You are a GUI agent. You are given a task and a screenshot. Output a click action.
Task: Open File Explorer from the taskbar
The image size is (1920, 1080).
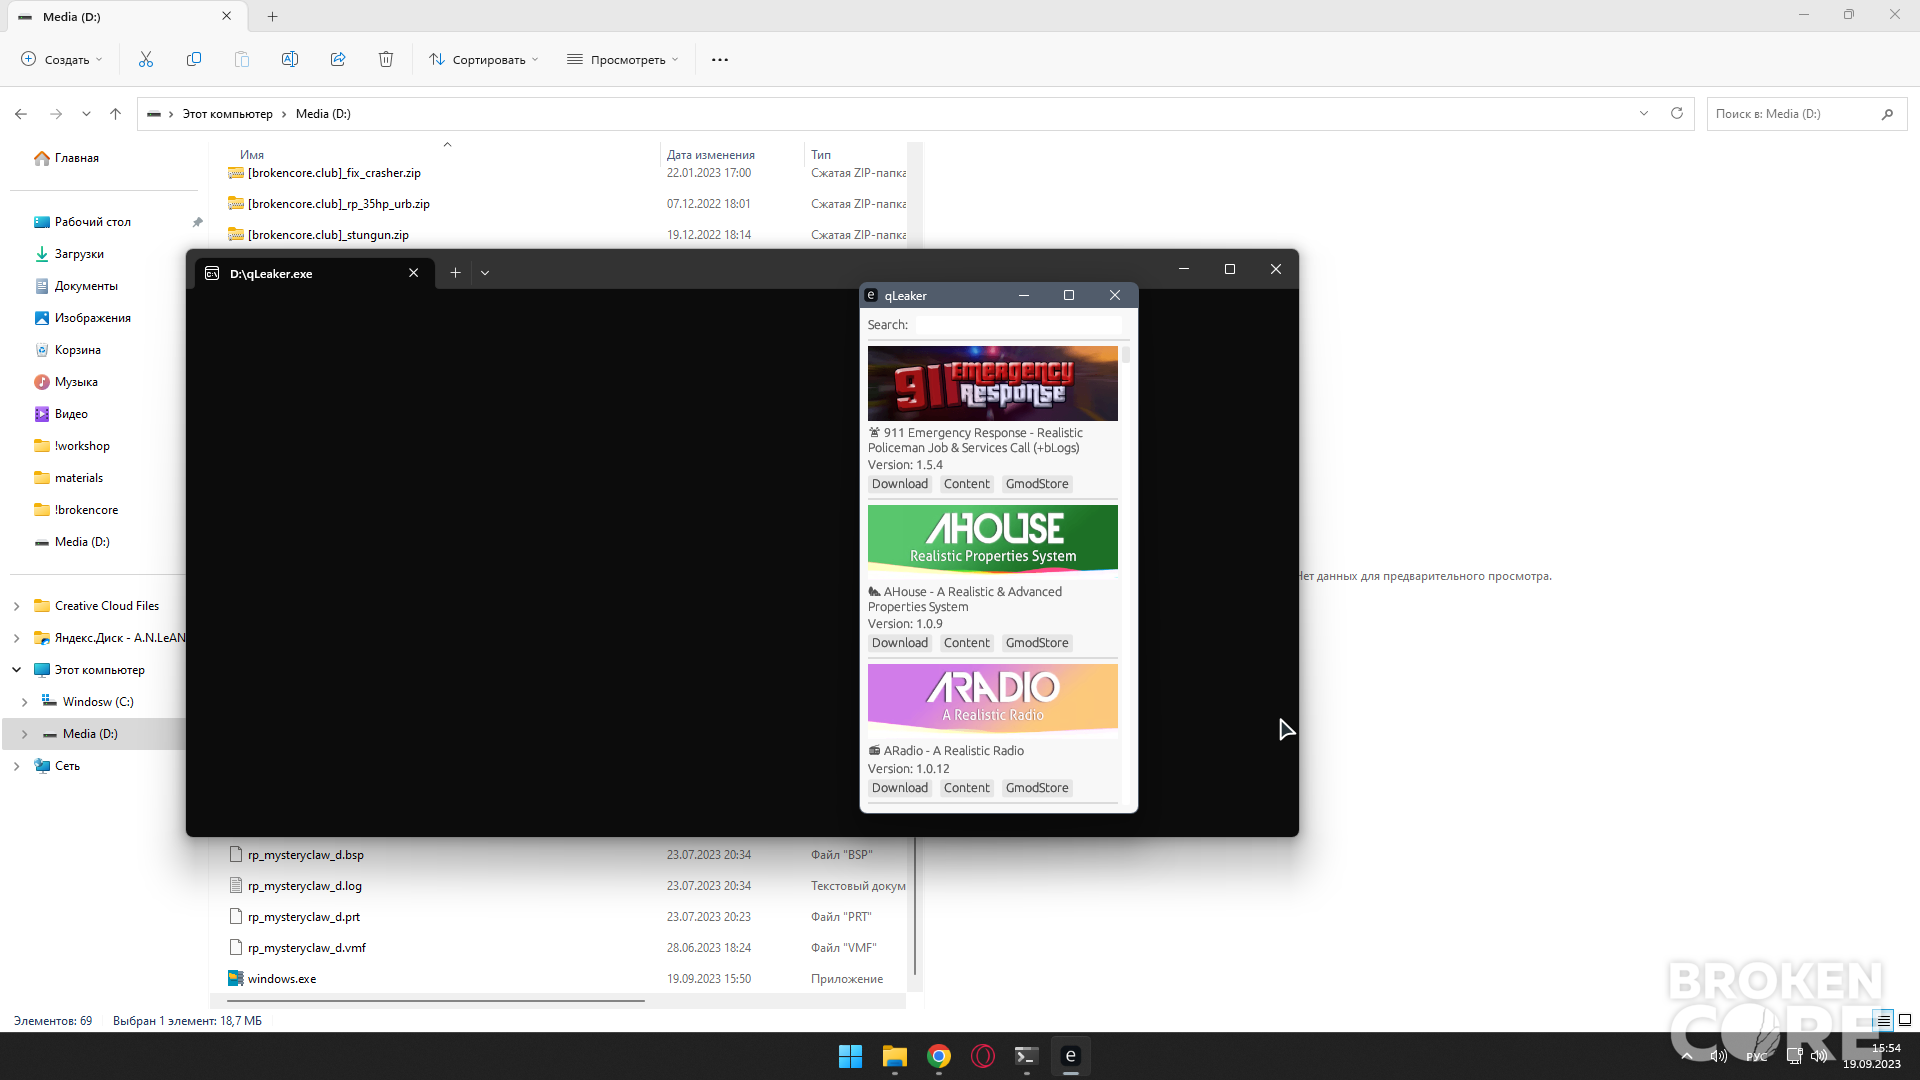coord(894,1056)
